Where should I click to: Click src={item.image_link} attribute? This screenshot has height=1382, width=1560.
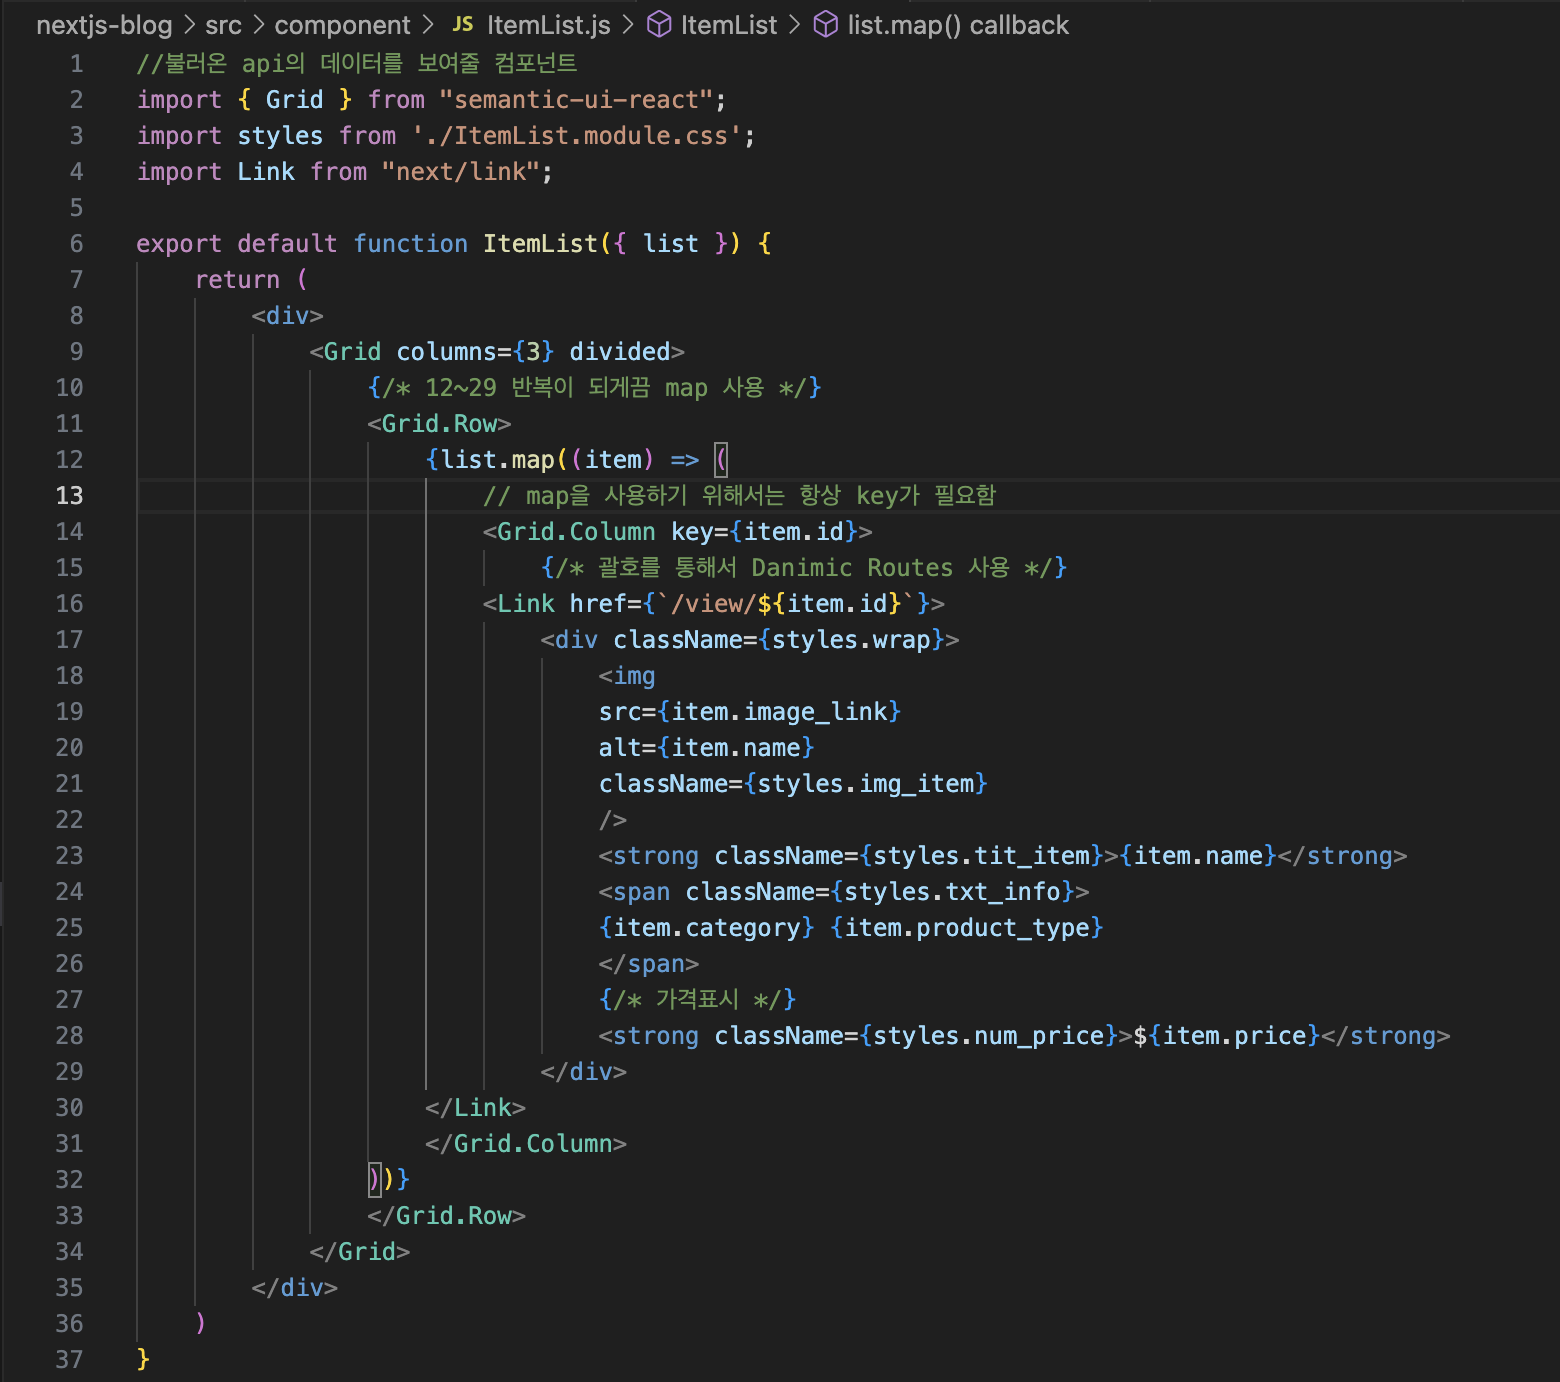pos(750,711)
